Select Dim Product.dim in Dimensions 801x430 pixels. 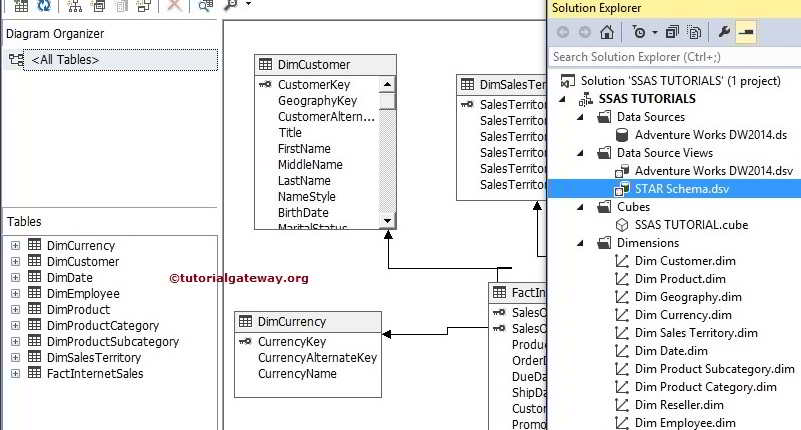pyautogui.click(x=680, y=279)
